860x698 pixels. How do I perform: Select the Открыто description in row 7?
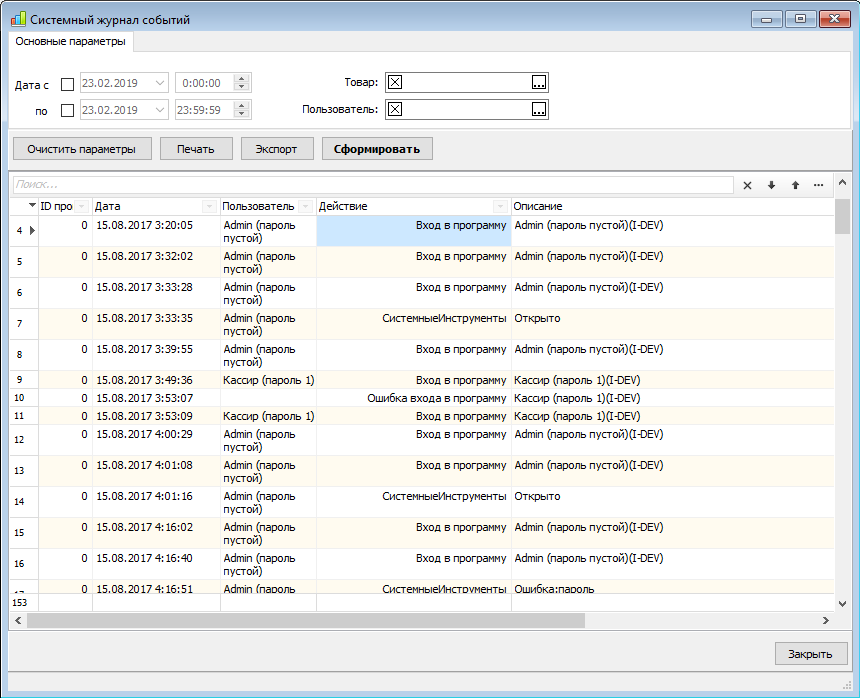coord(672,324)
